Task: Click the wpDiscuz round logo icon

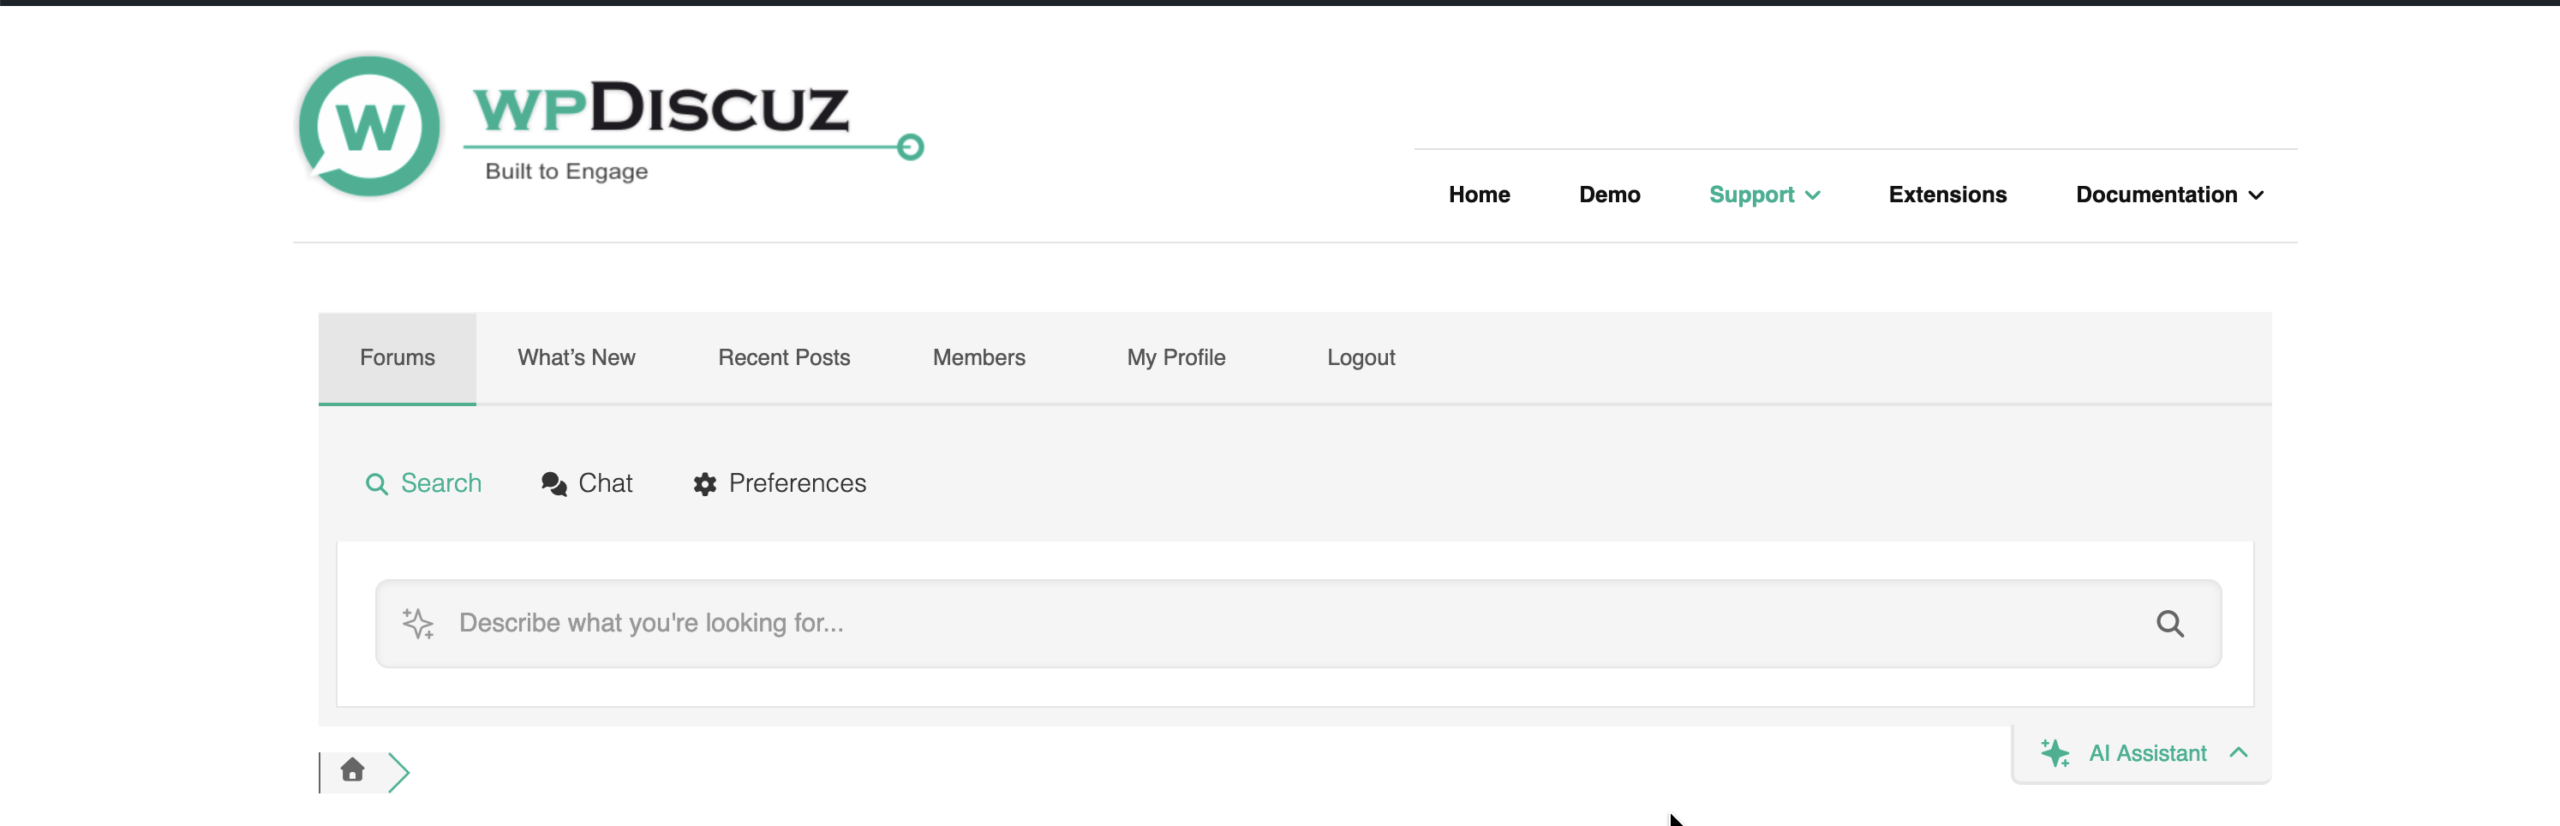Action: pos(369,126)
